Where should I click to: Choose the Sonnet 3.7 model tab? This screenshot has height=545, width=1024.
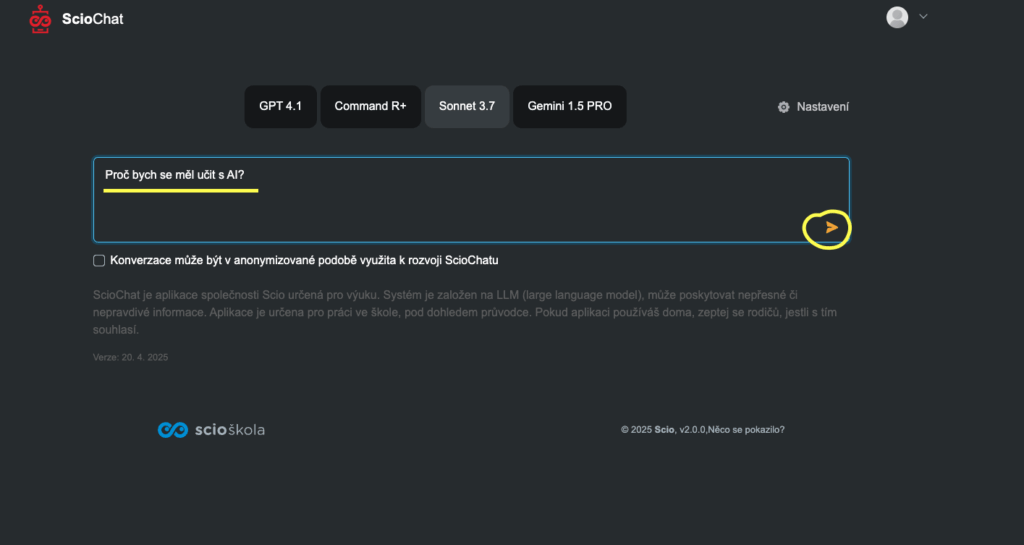[x=467, y=106]
